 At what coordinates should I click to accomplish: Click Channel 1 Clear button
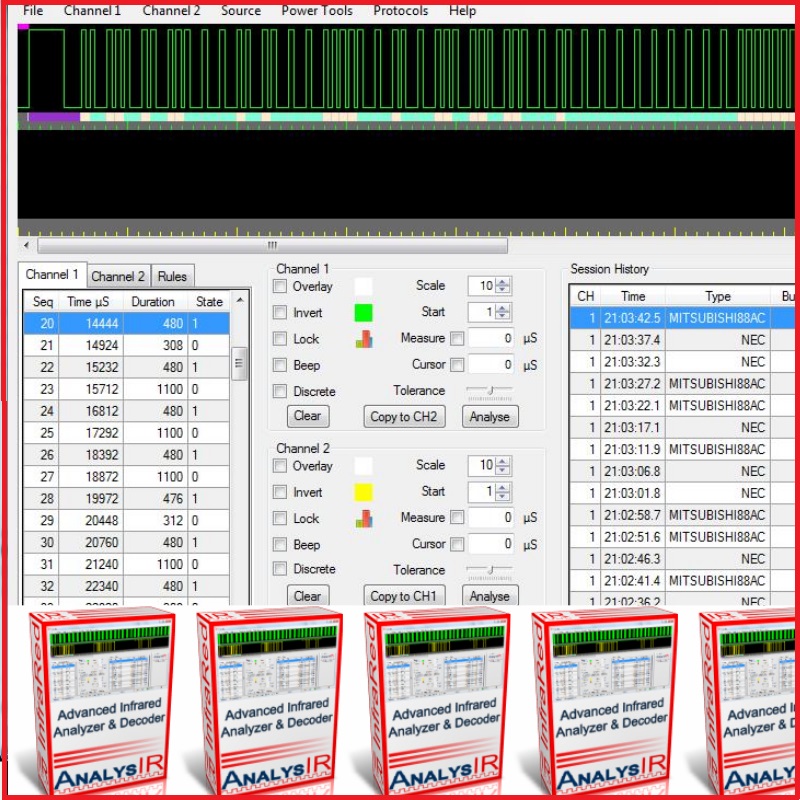308,416
